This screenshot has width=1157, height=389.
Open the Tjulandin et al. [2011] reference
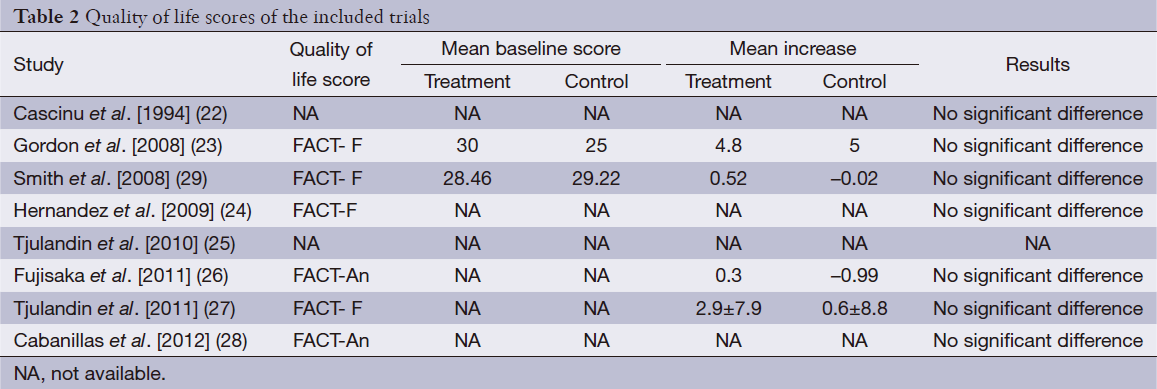[124, 309]
